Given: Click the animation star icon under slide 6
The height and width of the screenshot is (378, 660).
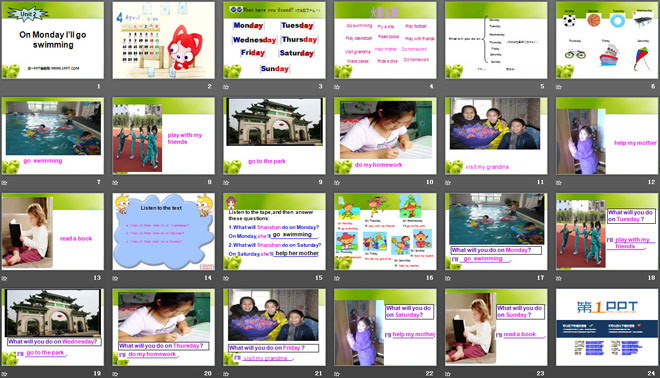Looking at the screenshot, I should [x=559, y=87].
